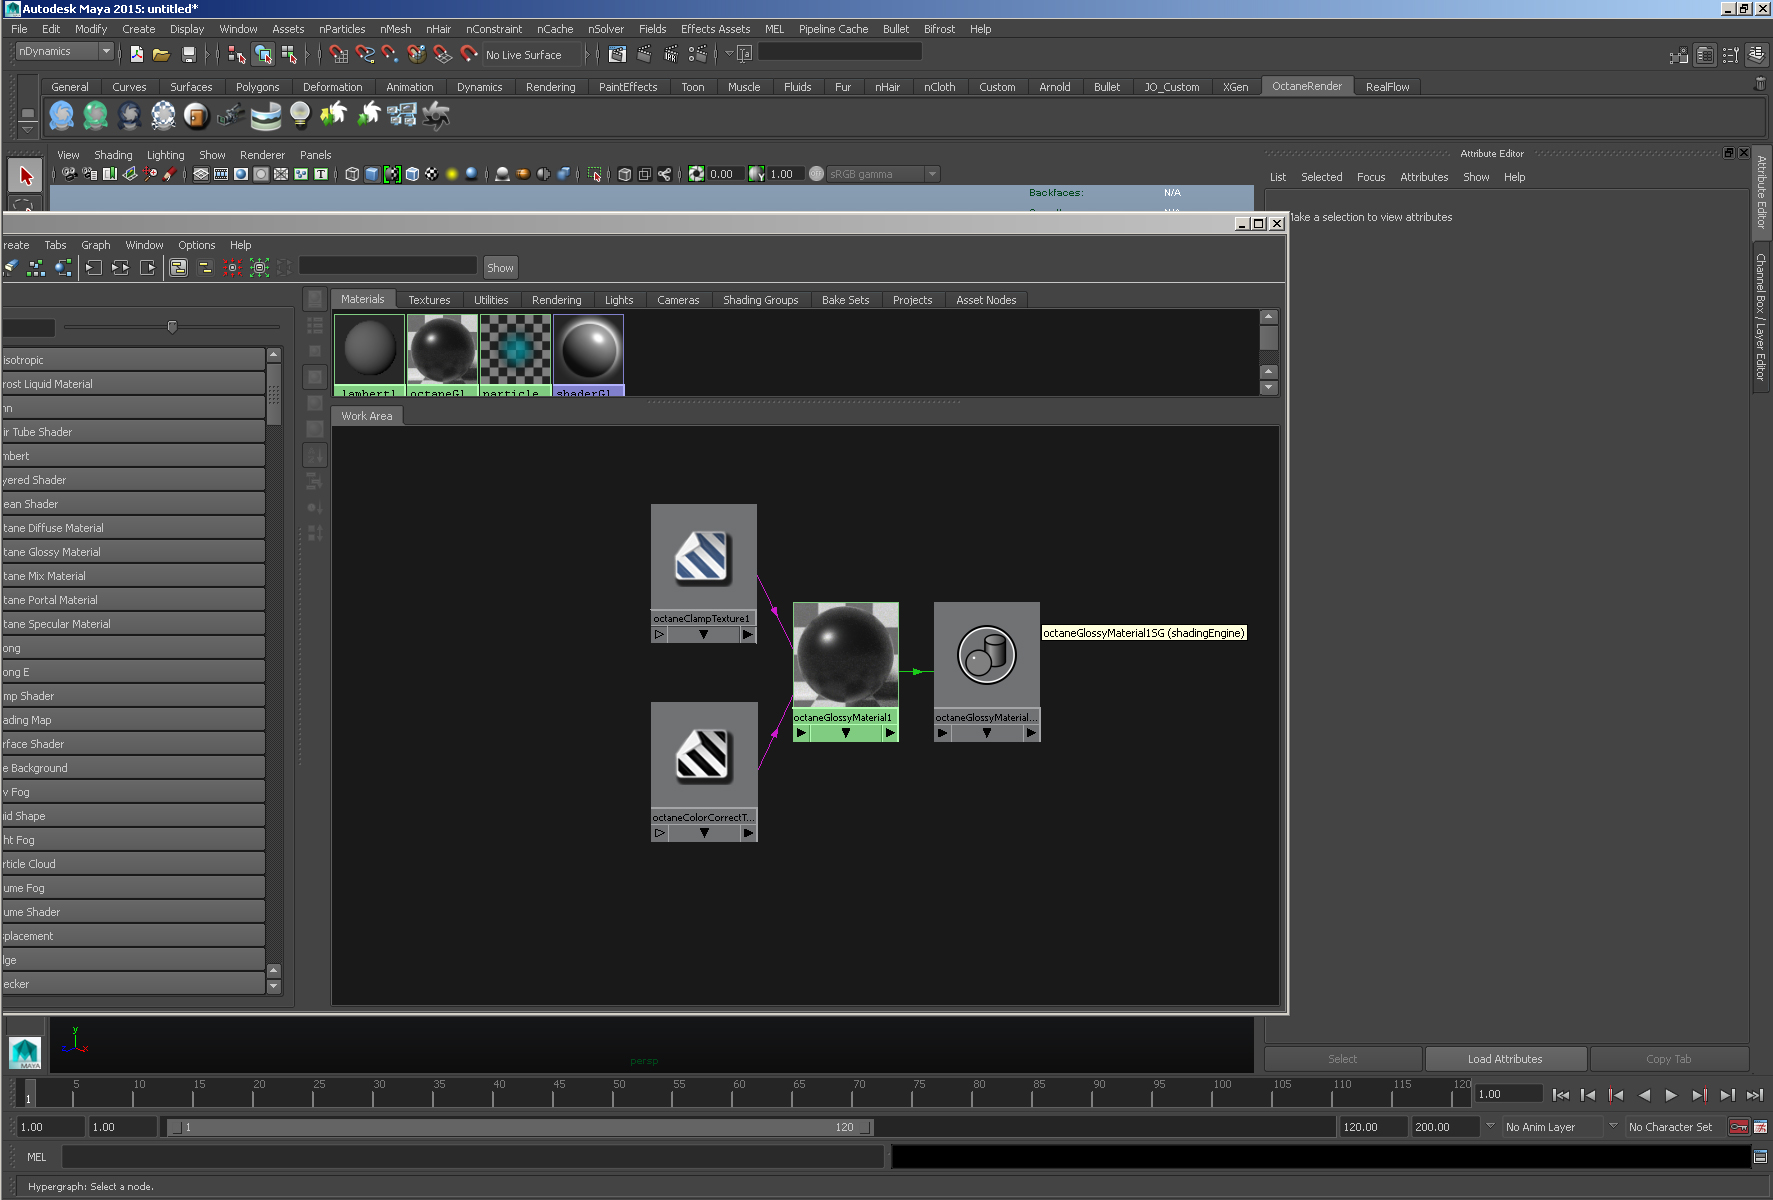
Task: Click the blue swirl Octane shelf icon
Action: click(x=61, y=116)
